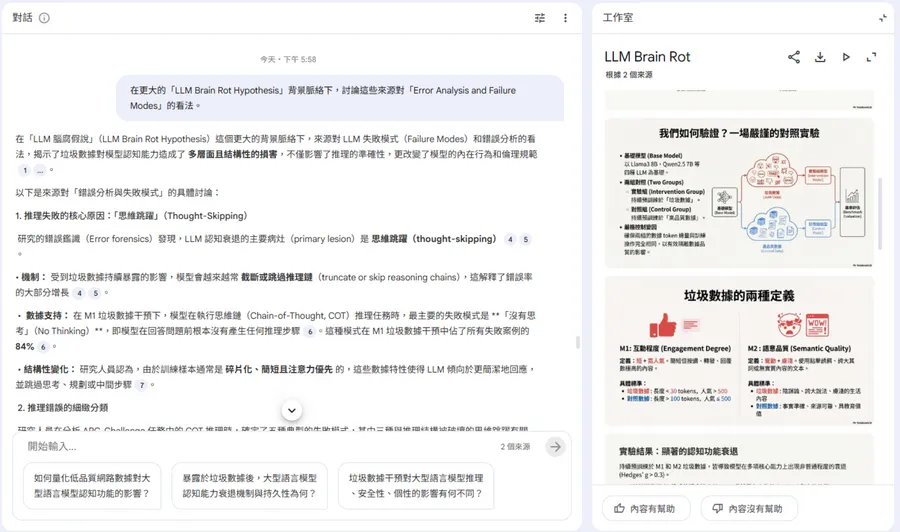Expand the slides to fullscreen view
This screenshot has width=900, height=532.
(x=872, y=57)
